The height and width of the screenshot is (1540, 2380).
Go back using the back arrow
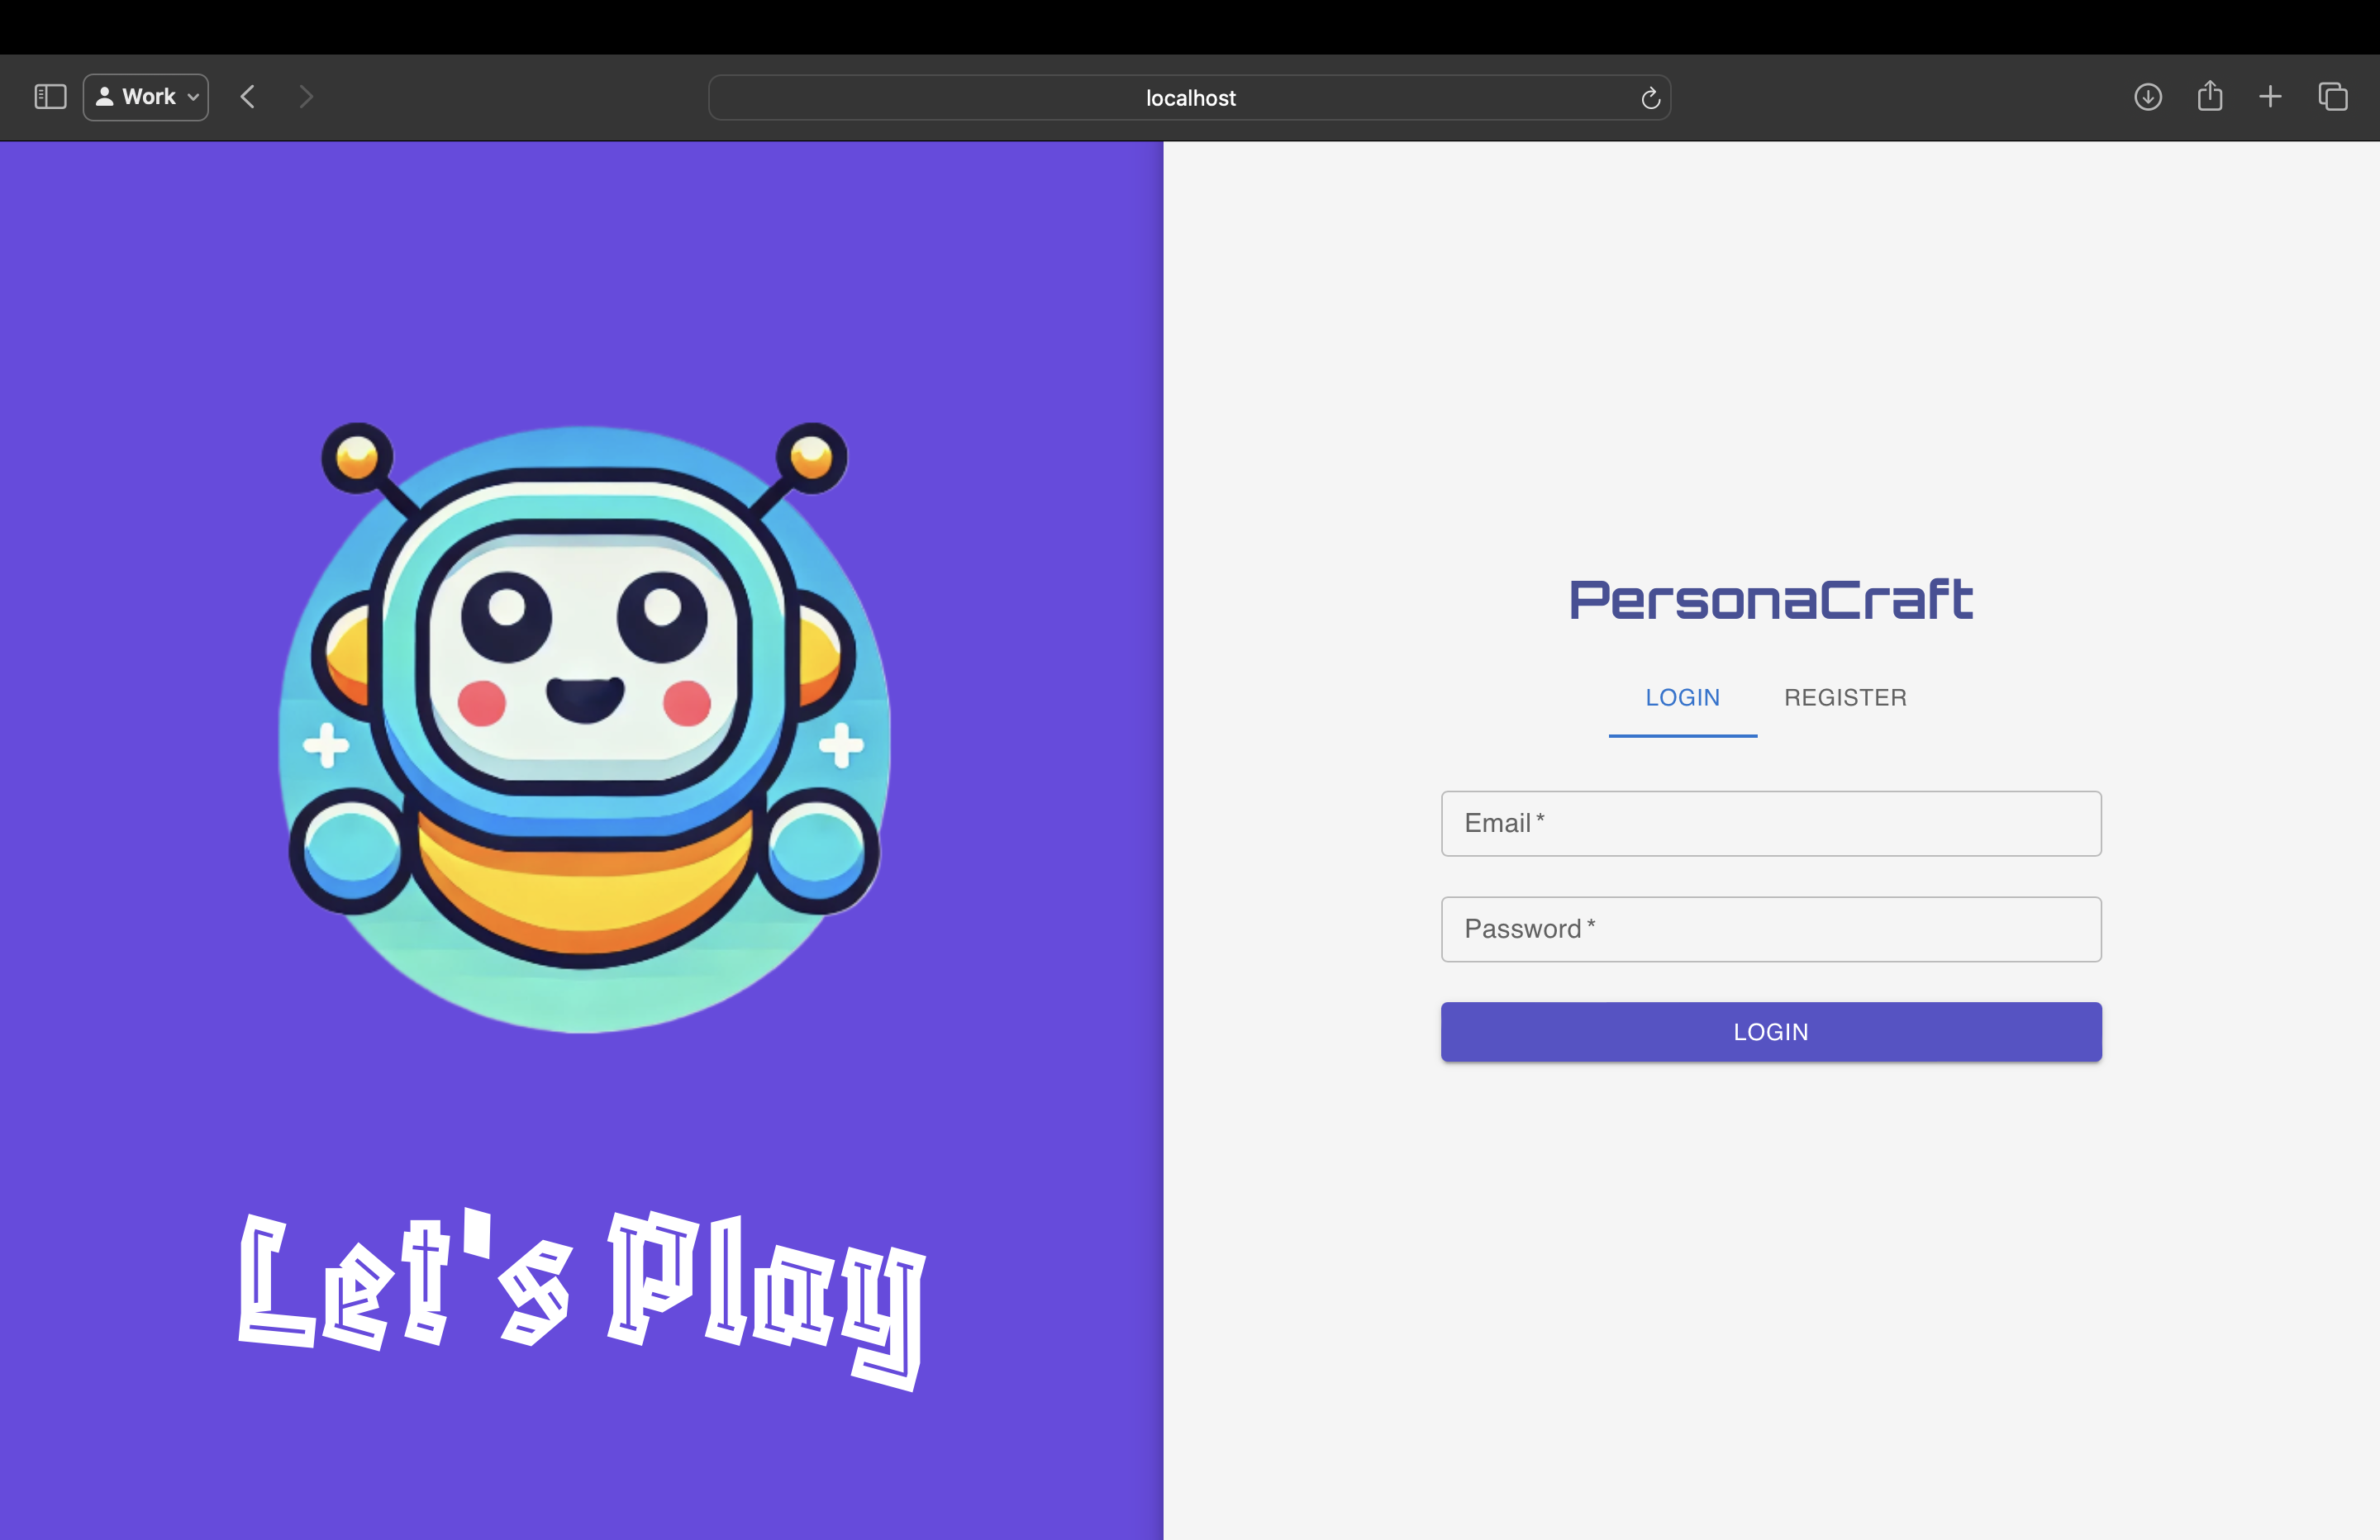point(248,97)
